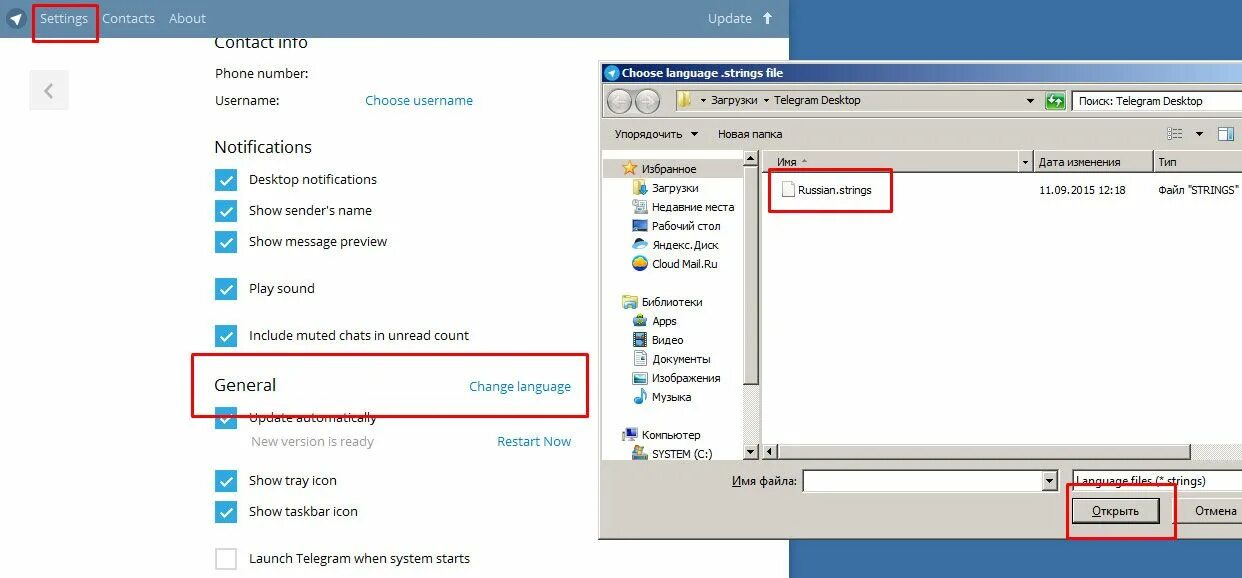The width and height of the screenshot is (1242, 578).
Task: Click the back navigation arrow in file dialog
Action: [x=620, y=101]
